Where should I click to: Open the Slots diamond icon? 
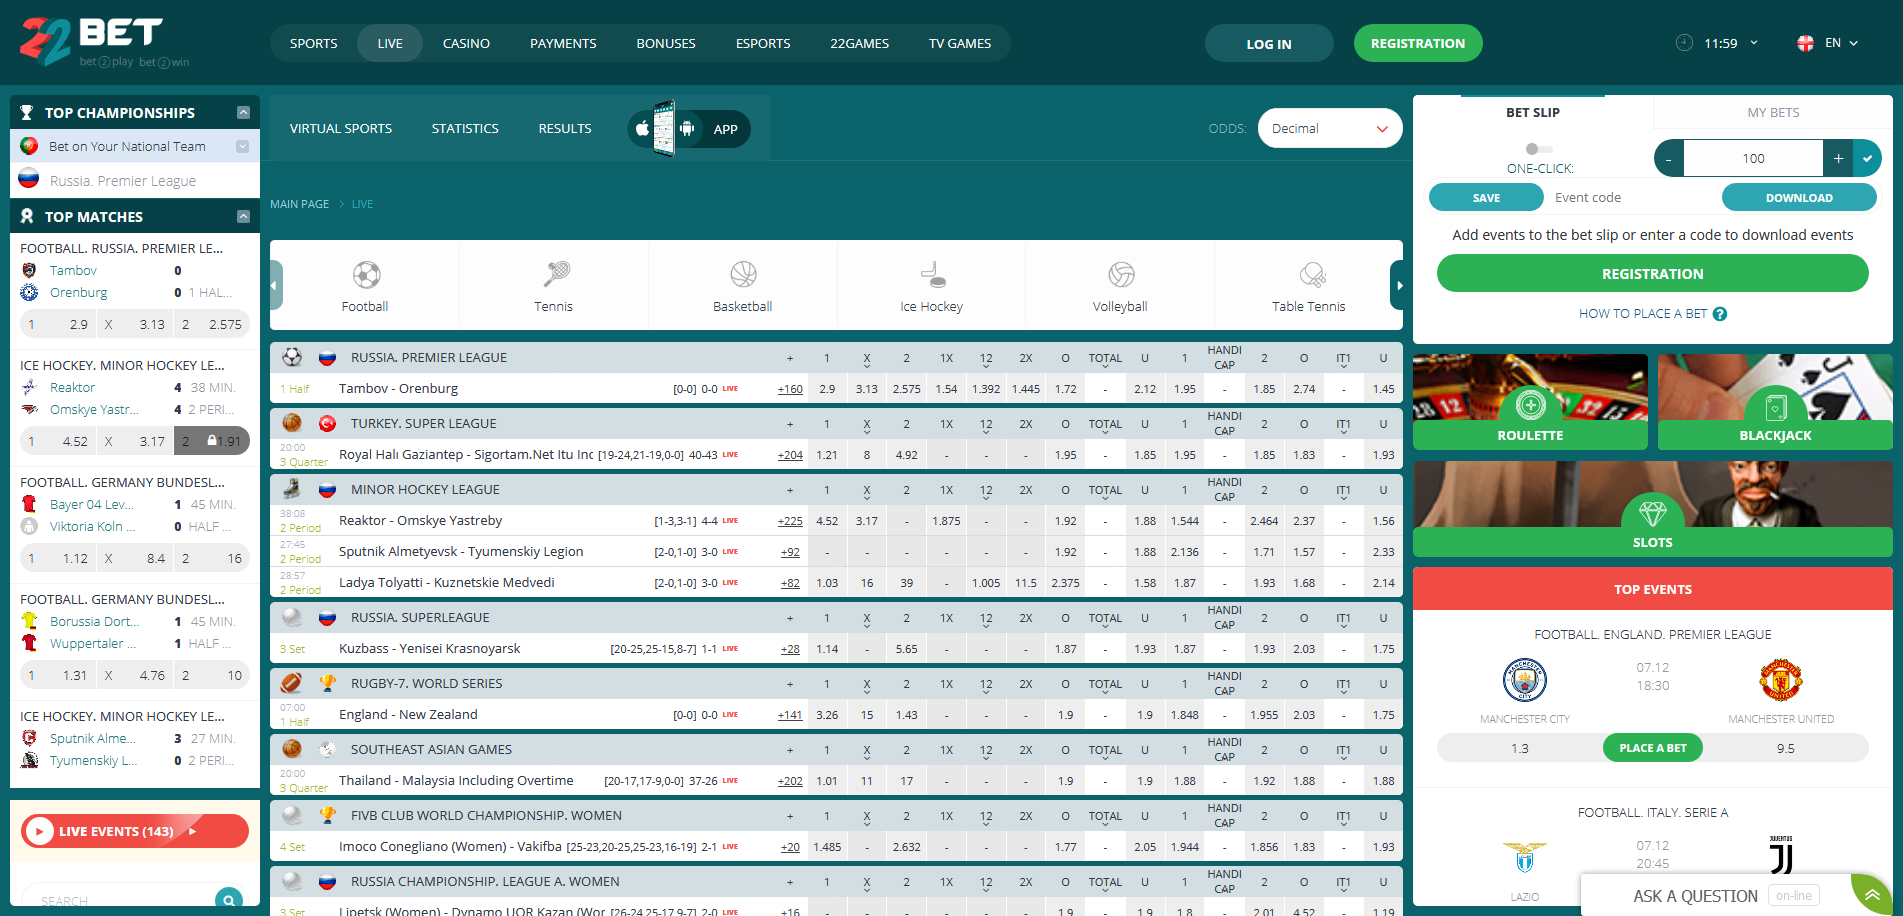coord(1652,514)
